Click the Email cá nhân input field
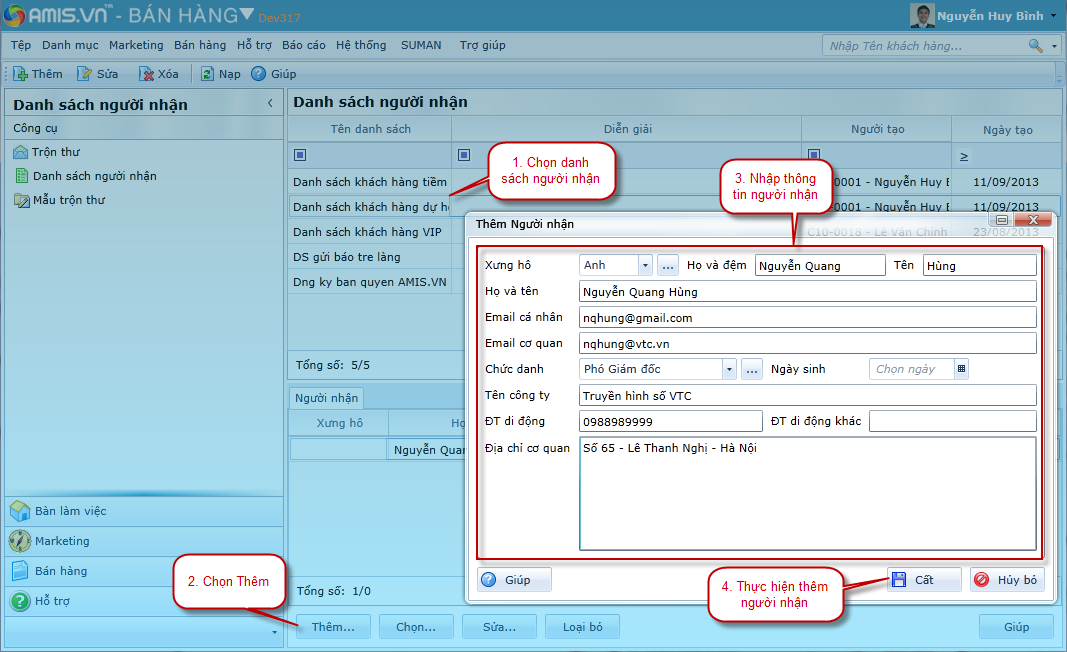Viewport: 1067px width, 652px height. (x=807, y=317)
